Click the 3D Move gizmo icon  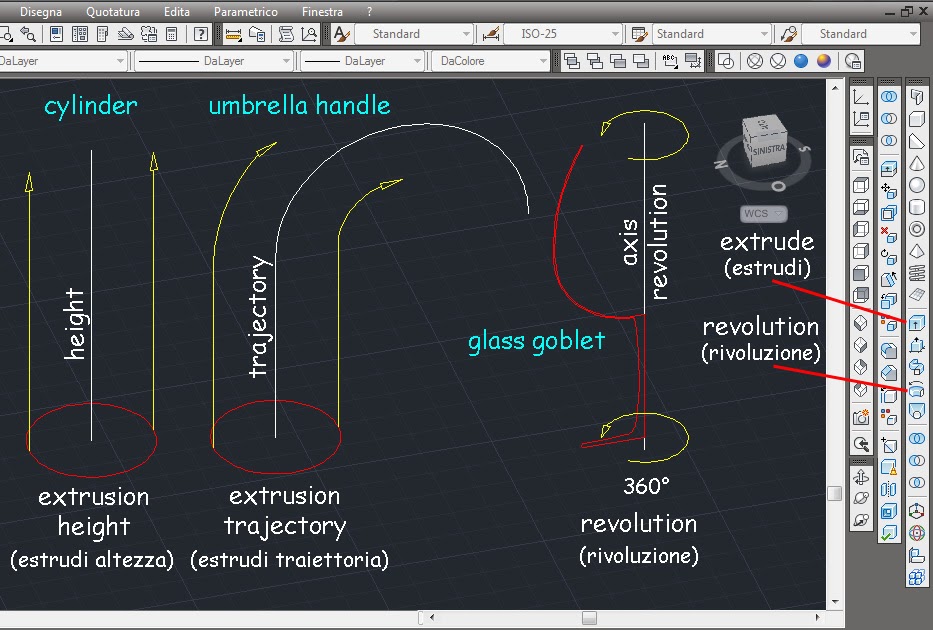tap(916, 510)
